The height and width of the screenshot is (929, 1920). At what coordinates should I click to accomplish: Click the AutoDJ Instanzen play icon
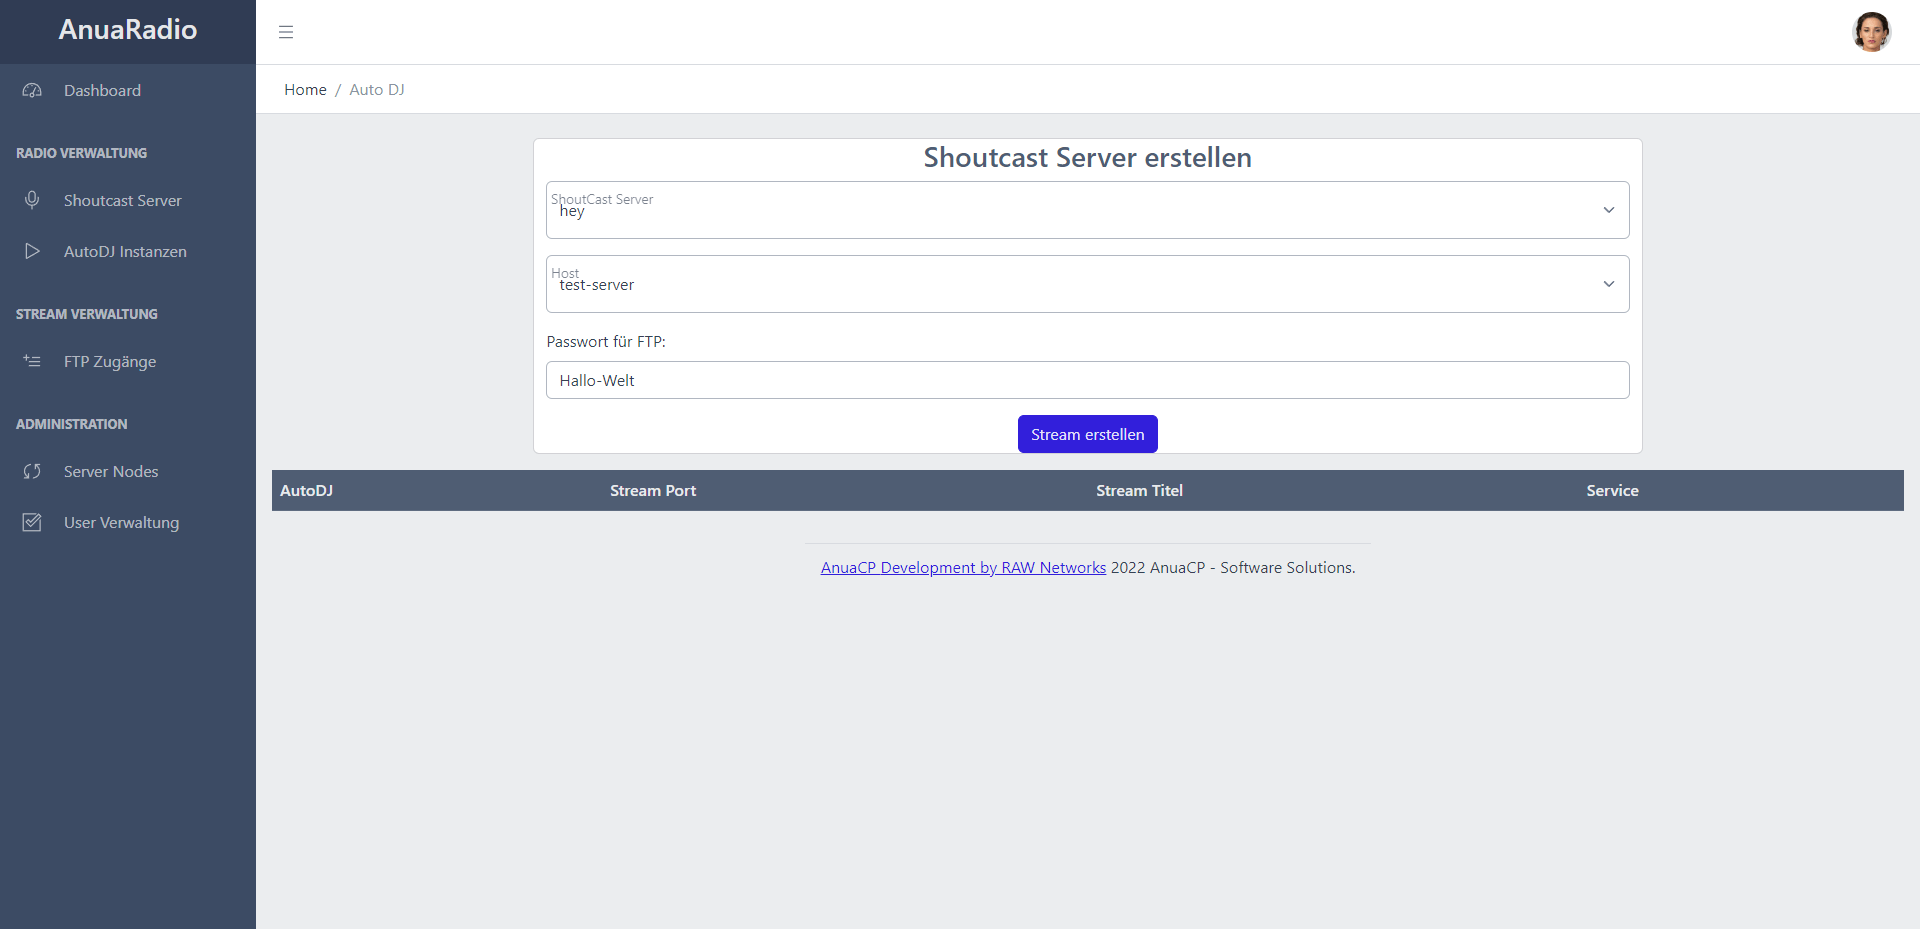pyautogui.click(x=32, y=251)
